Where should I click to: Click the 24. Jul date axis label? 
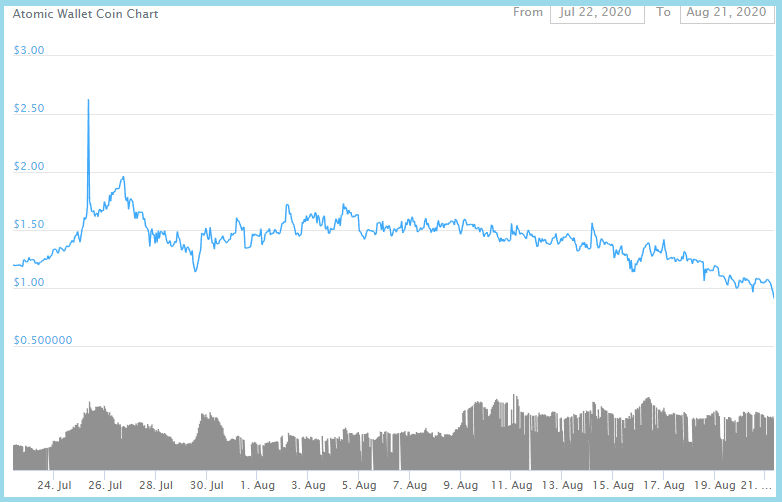[x=54, y=485]
